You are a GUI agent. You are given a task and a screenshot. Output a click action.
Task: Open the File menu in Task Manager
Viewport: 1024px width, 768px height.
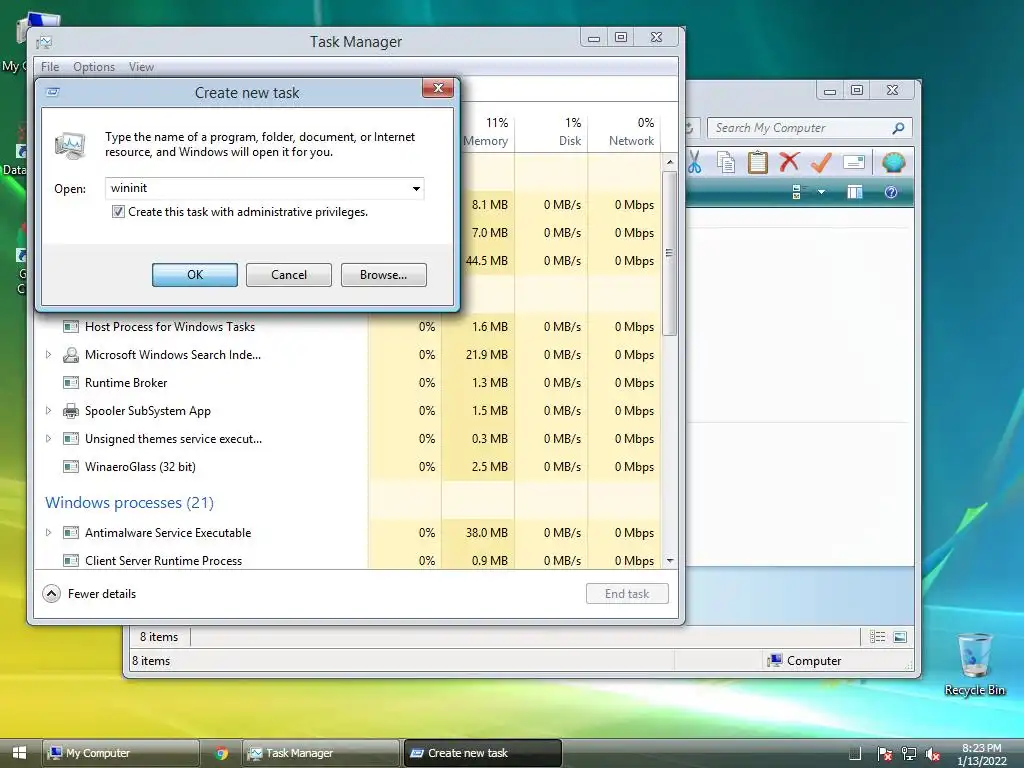coord(50,67)
